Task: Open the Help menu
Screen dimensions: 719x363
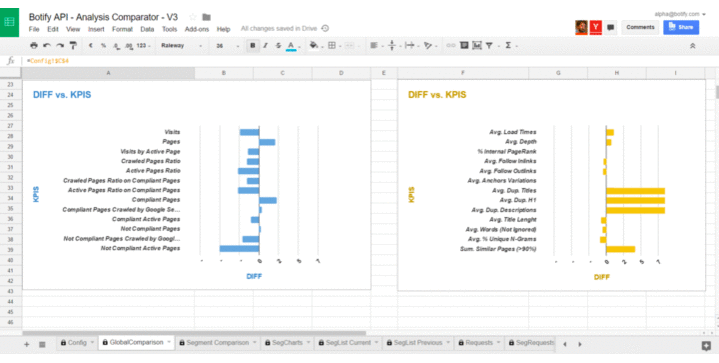Action: coord(223,29)
